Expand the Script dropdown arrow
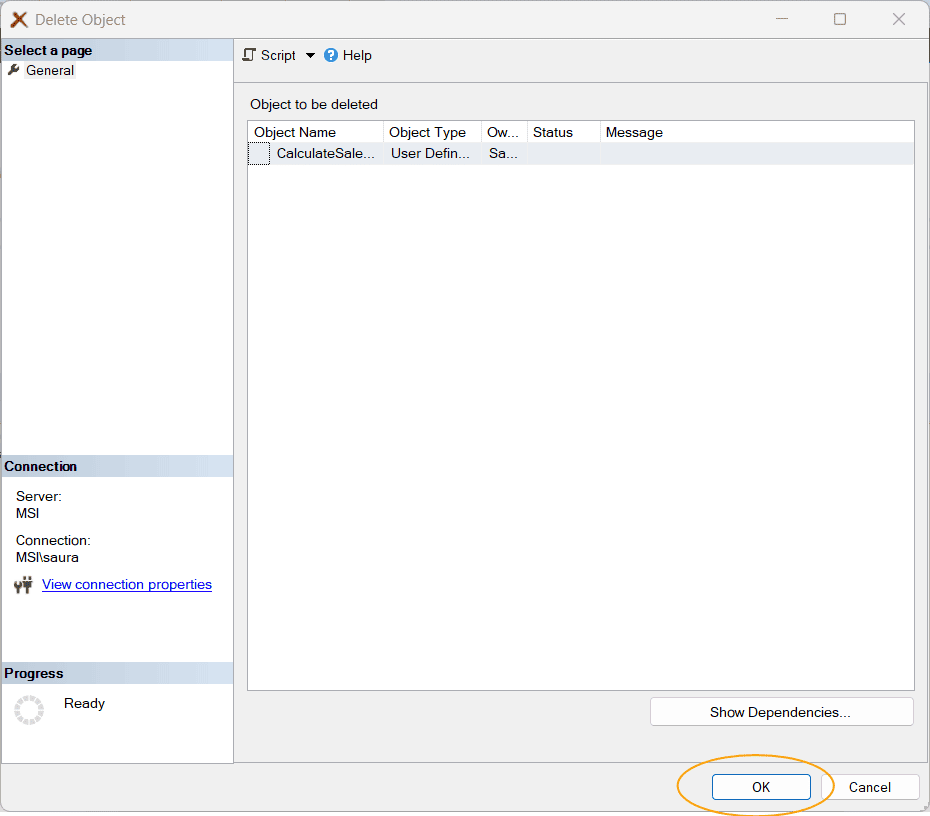This screenshot has height=816, width=930. click(310, 55)
